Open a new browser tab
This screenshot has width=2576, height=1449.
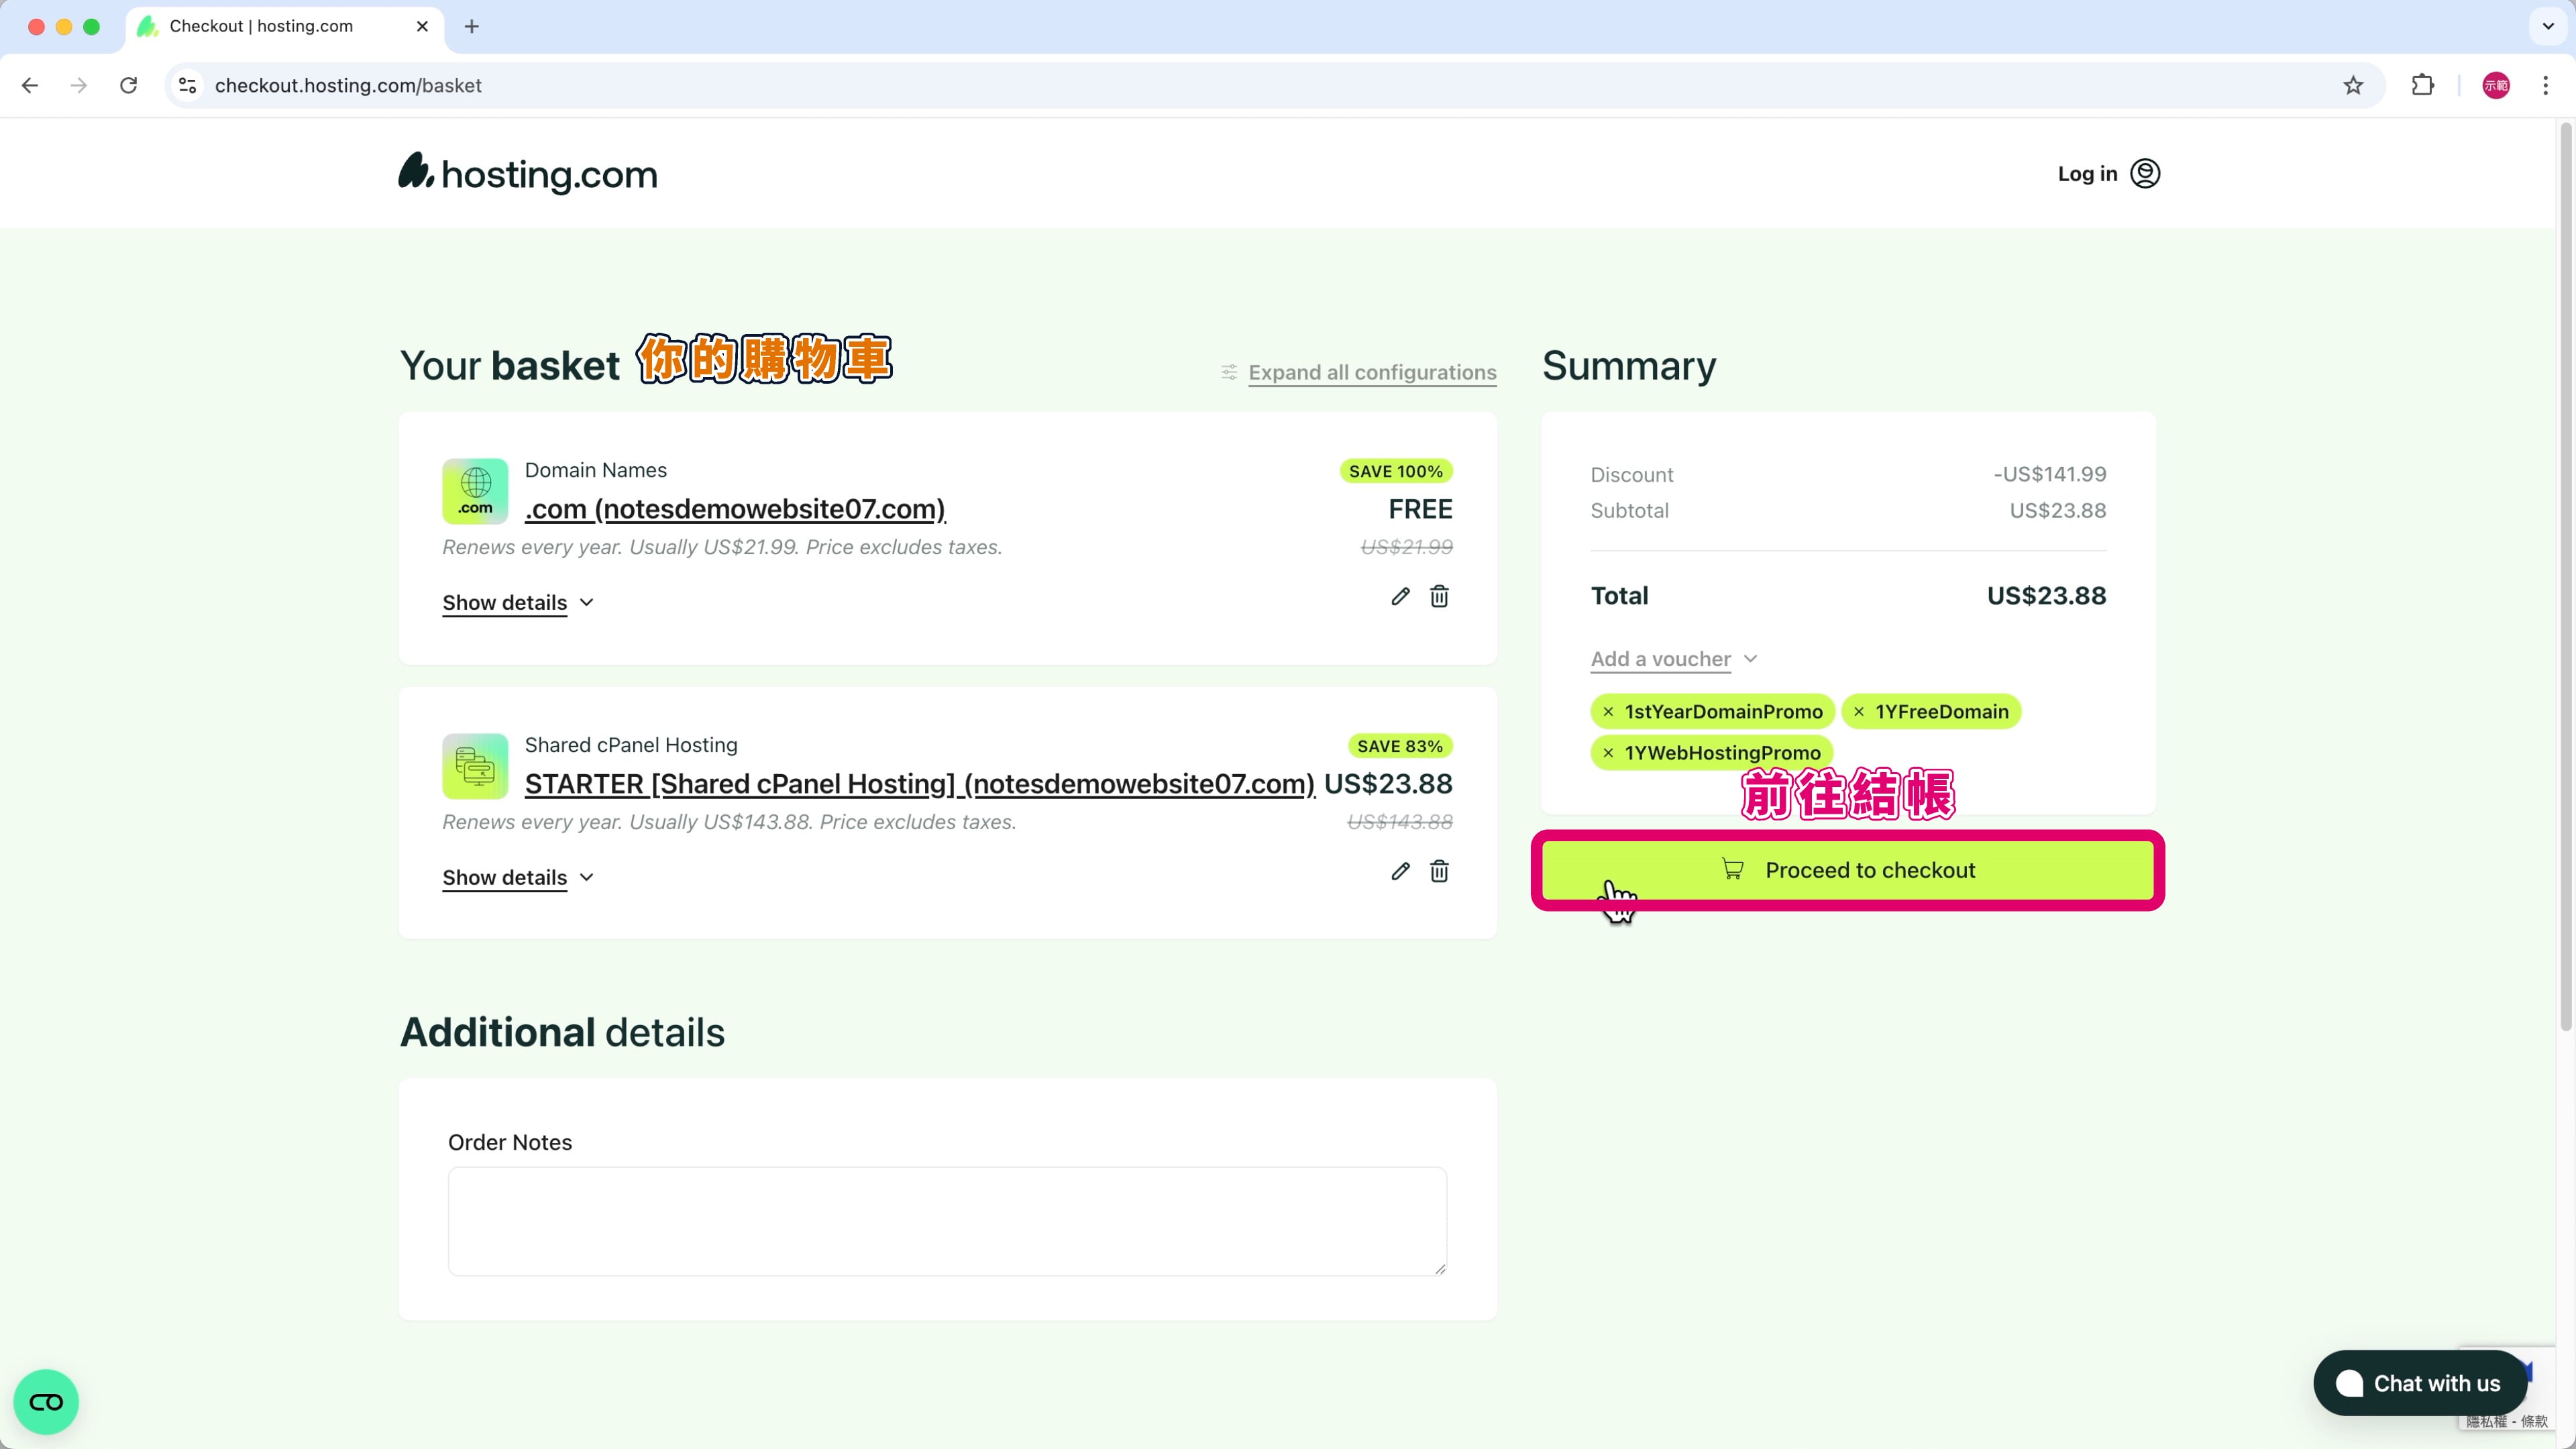click(x=472, y=26)
